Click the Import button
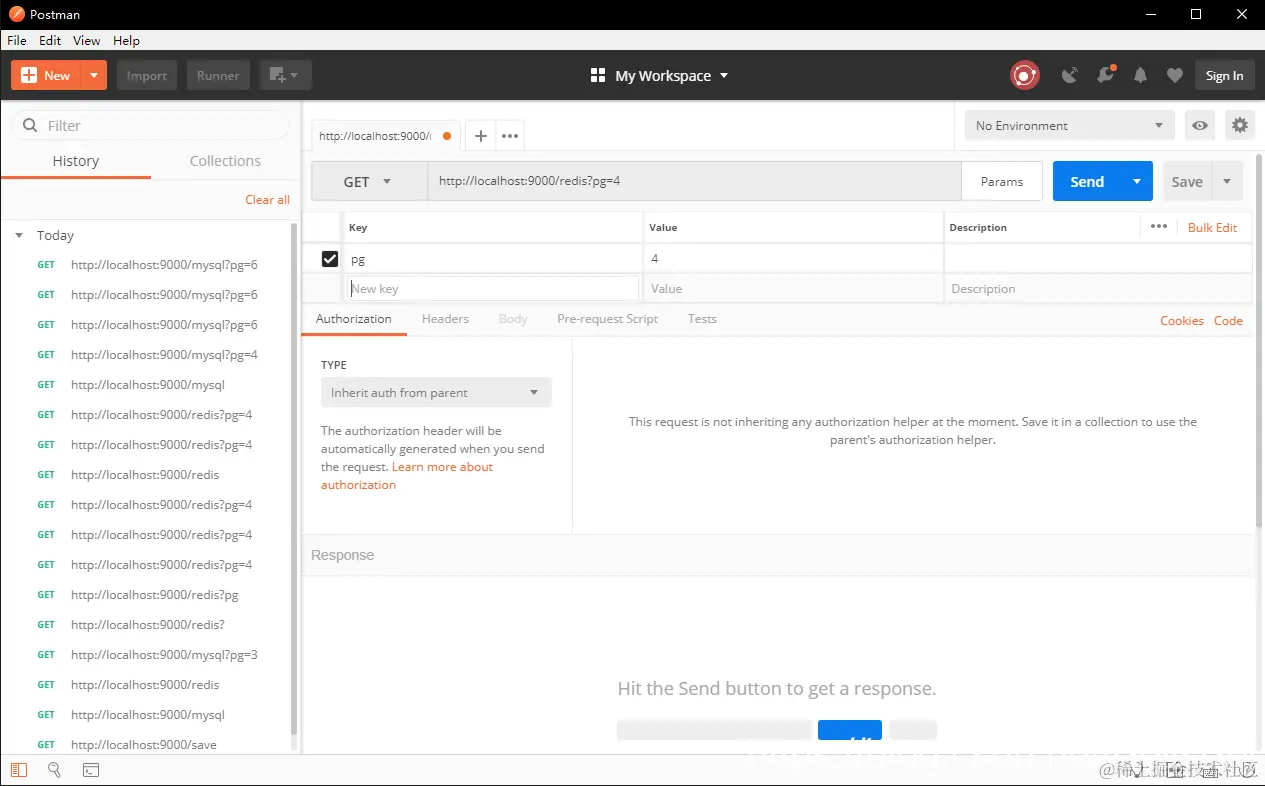The height and width of the screenshot is (786, 1265). coord(147,75)
